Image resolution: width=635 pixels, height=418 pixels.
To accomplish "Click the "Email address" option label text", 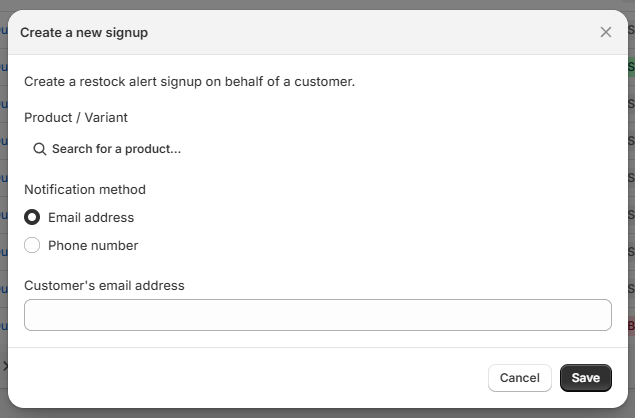I will [x=90, y=217].
